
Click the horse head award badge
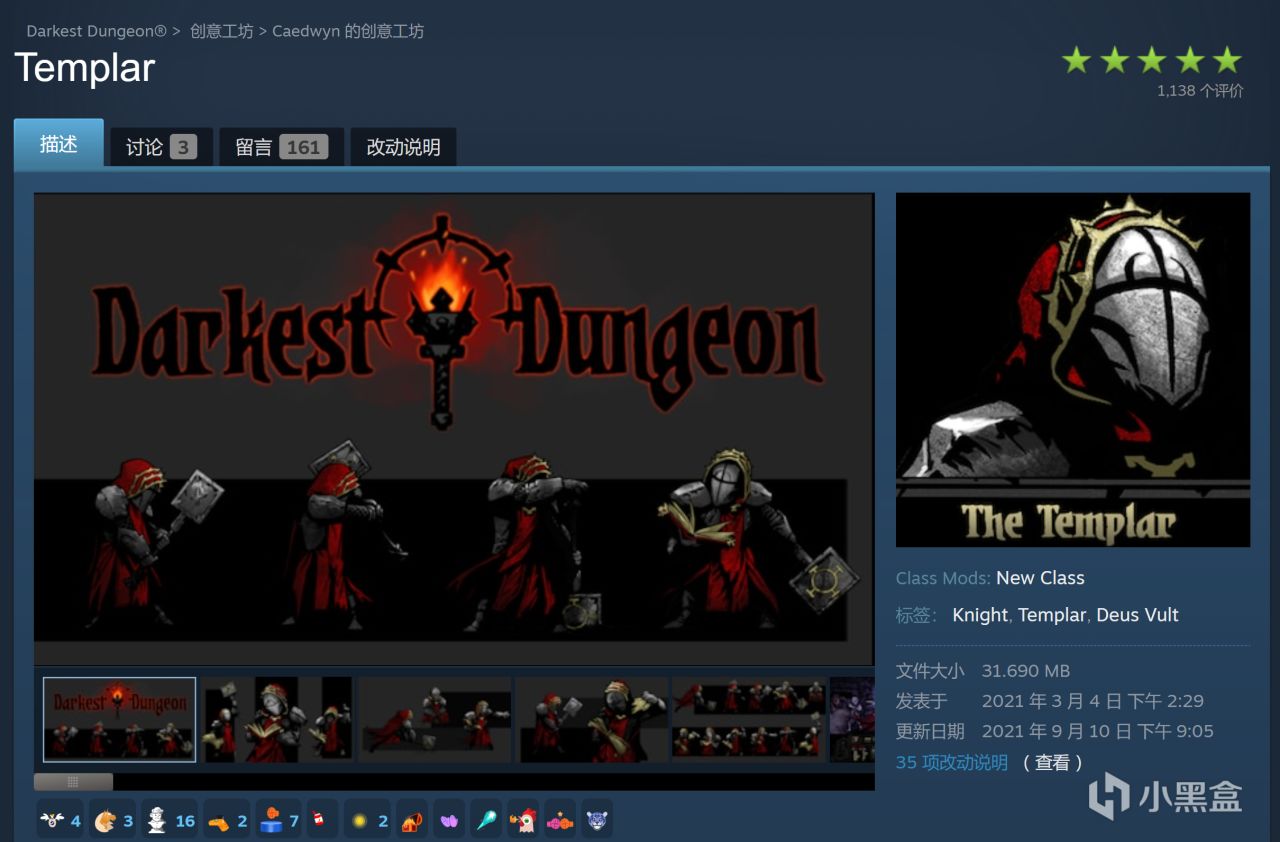pyautogui.click(x=113, y=820)
